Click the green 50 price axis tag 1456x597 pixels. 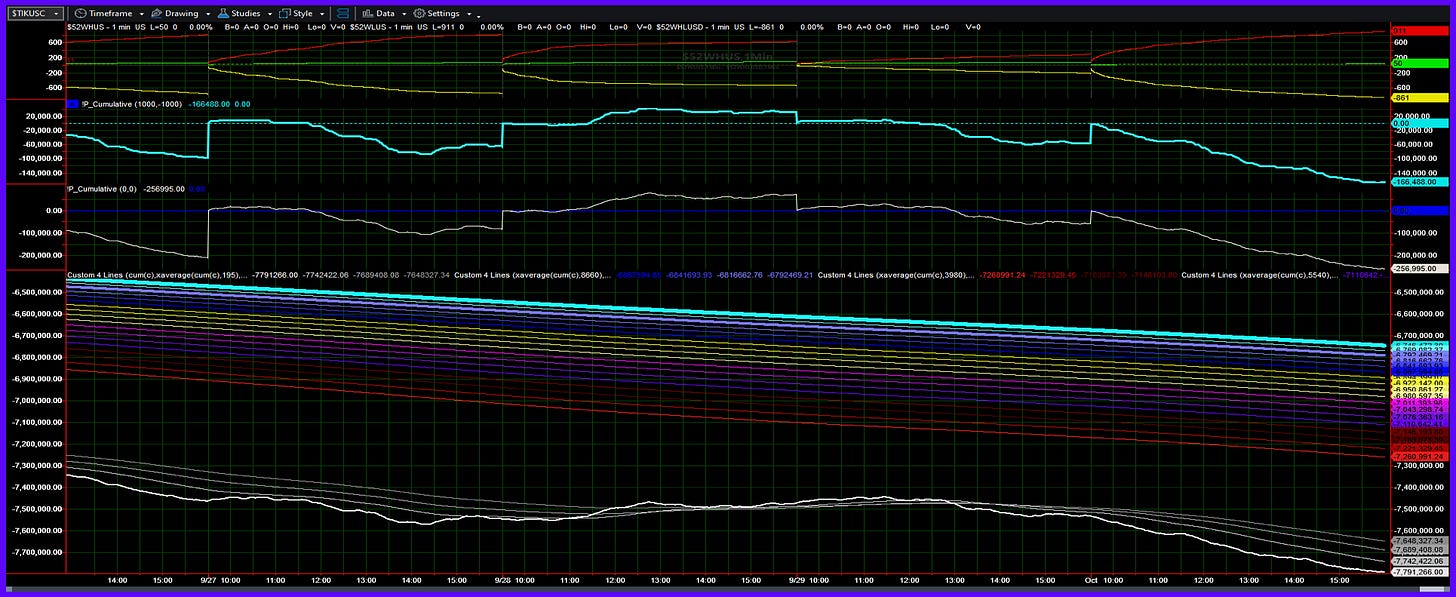pyautogui.click(x=1419, y=64)
